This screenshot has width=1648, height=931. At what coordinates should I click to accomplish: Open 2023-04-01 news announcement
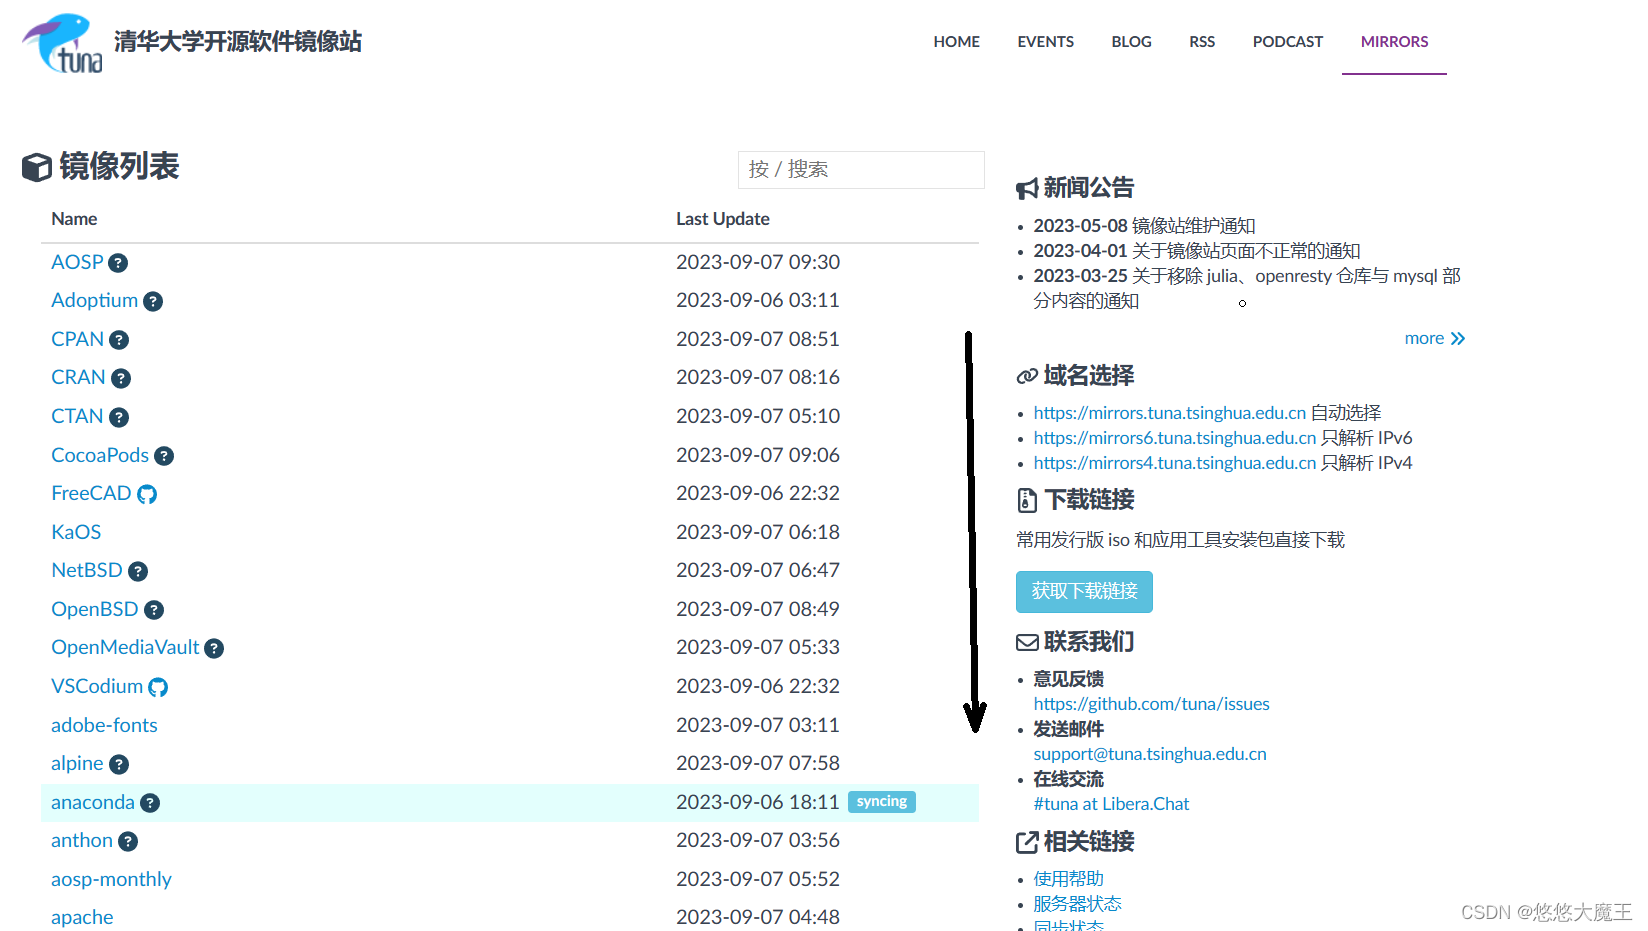pos(1197,251)
